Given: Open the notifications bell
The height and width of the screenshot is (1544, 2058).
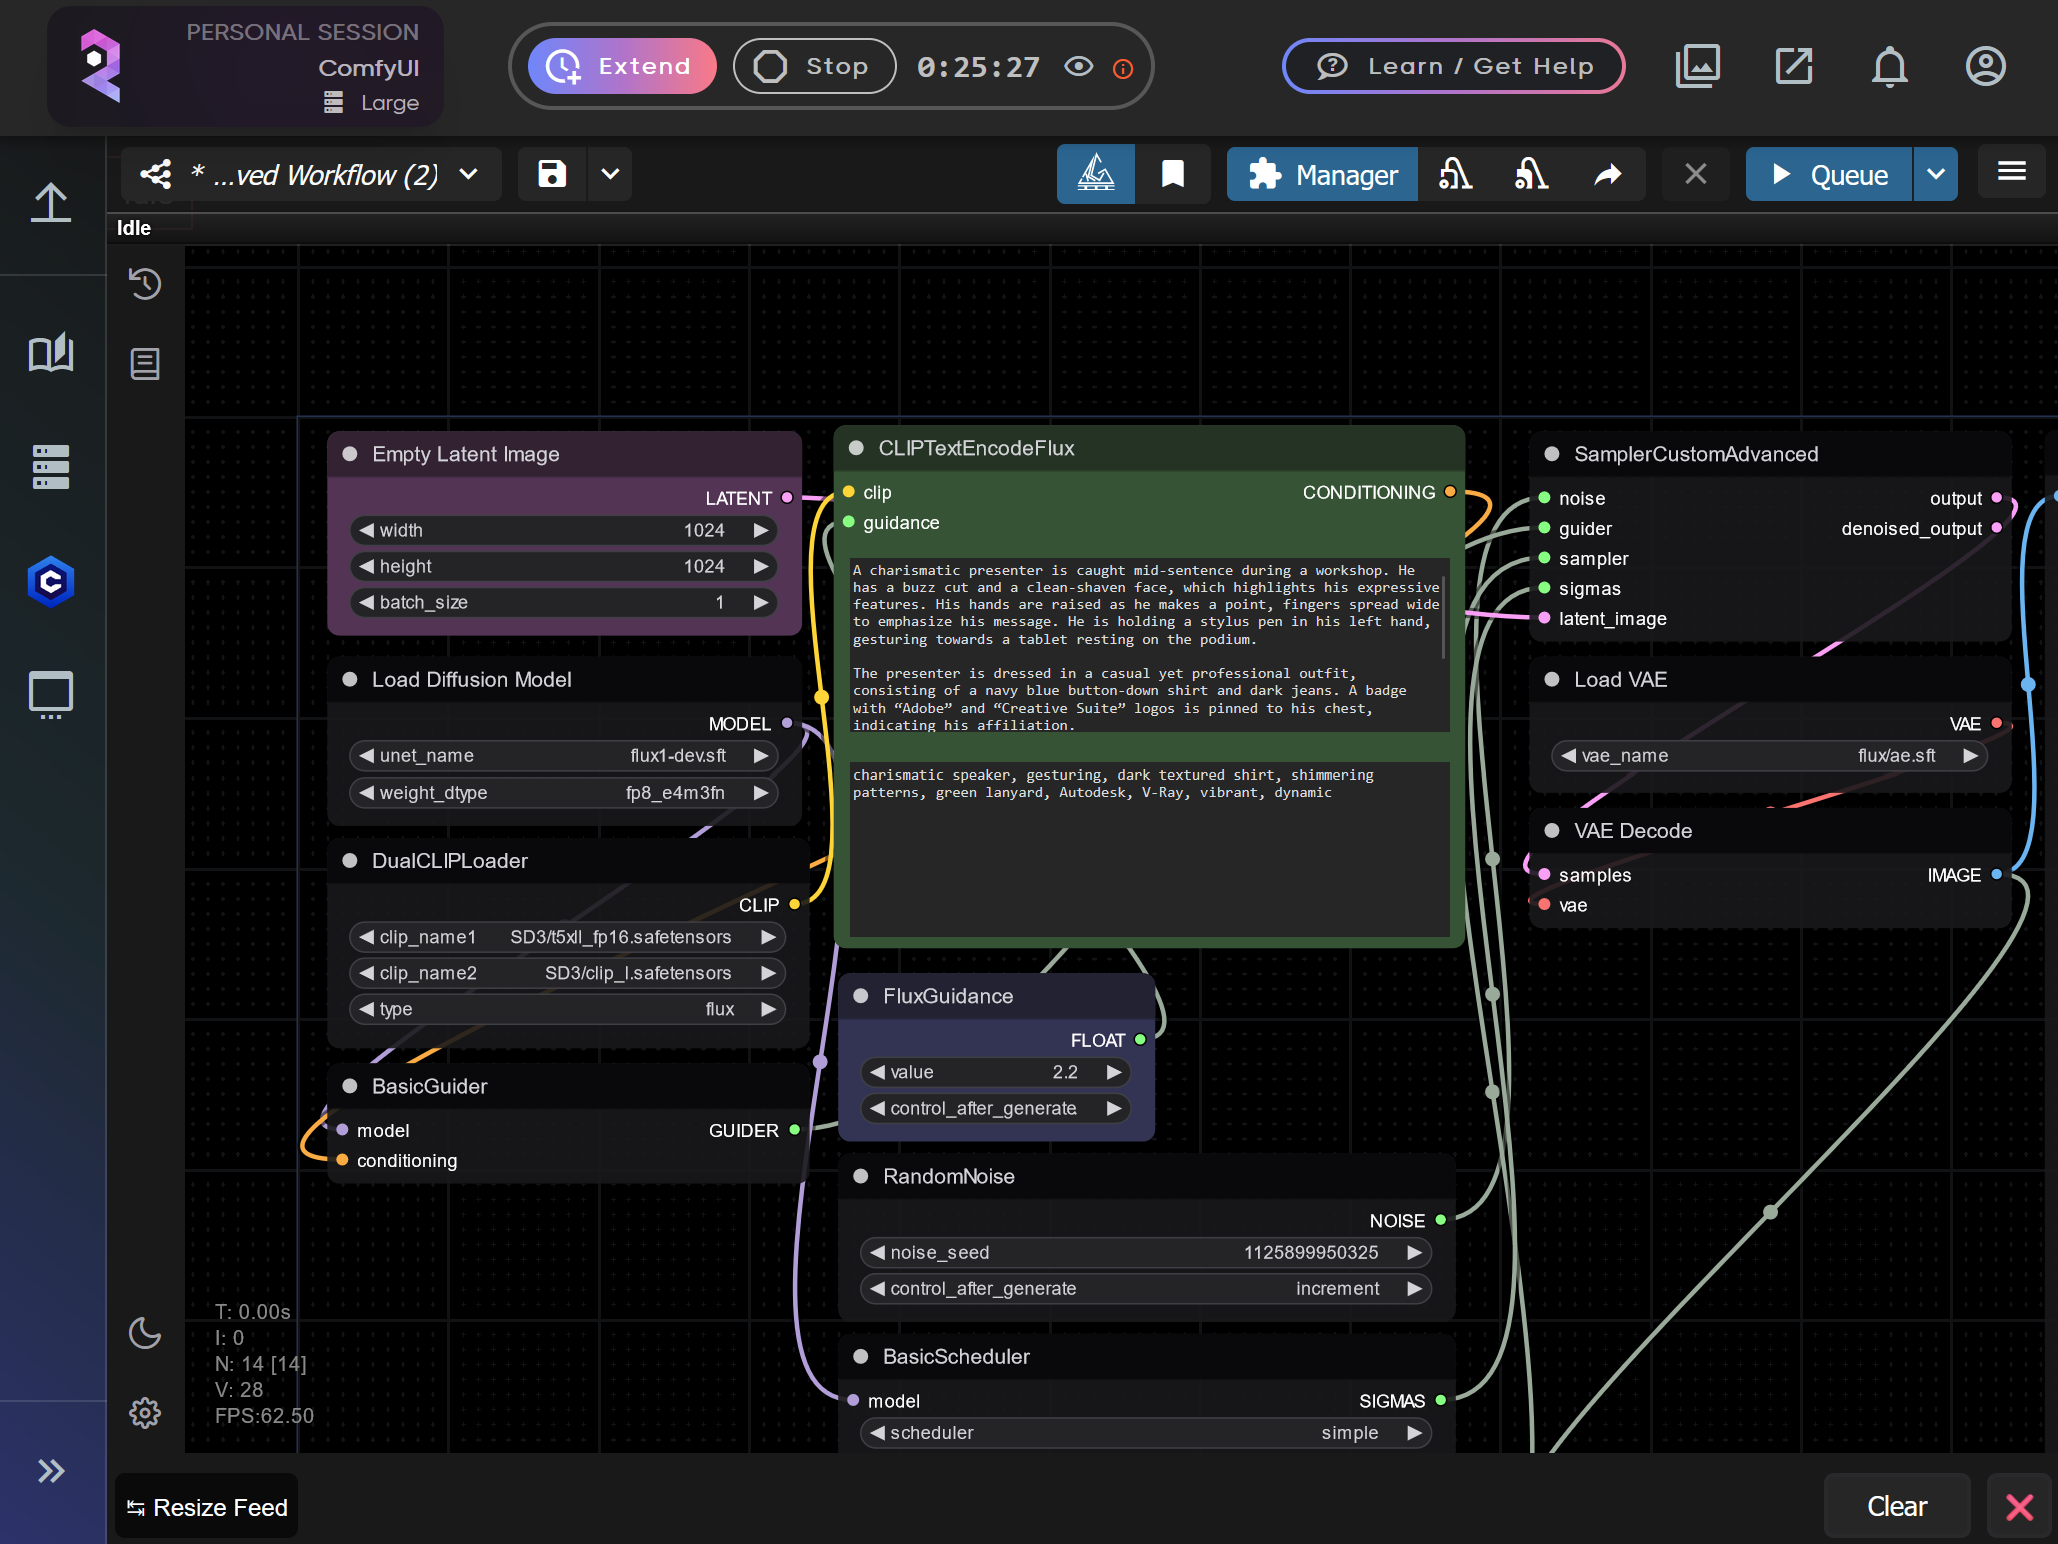Looking at the screenshot, I should (1889, 66).
